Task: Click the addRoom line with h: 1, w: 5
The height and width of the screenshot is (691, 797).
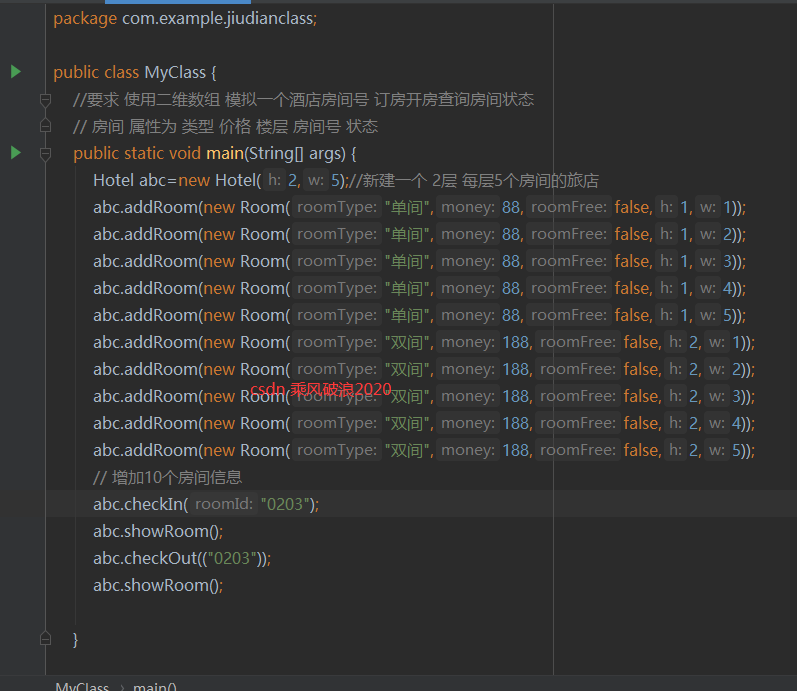Action: (x=419, y=315)
